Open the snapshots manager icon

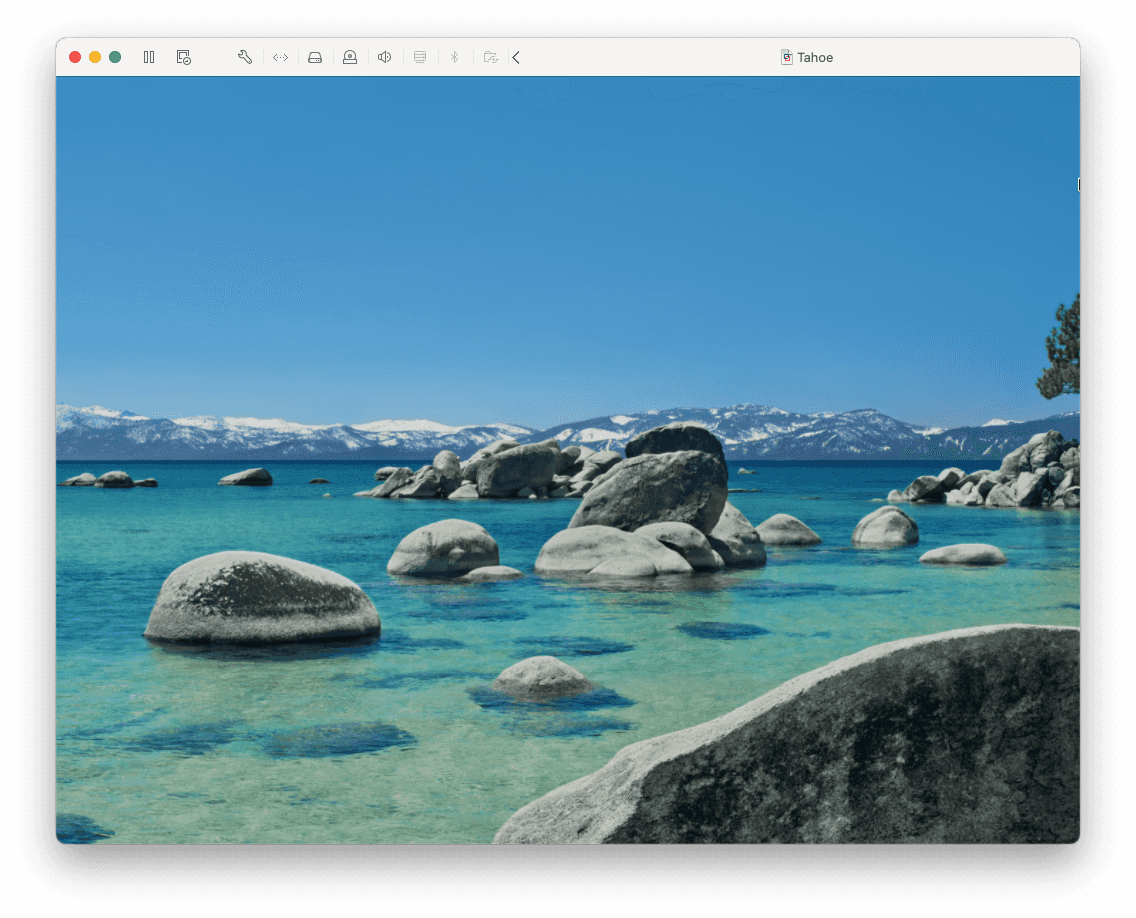point(184,57)
